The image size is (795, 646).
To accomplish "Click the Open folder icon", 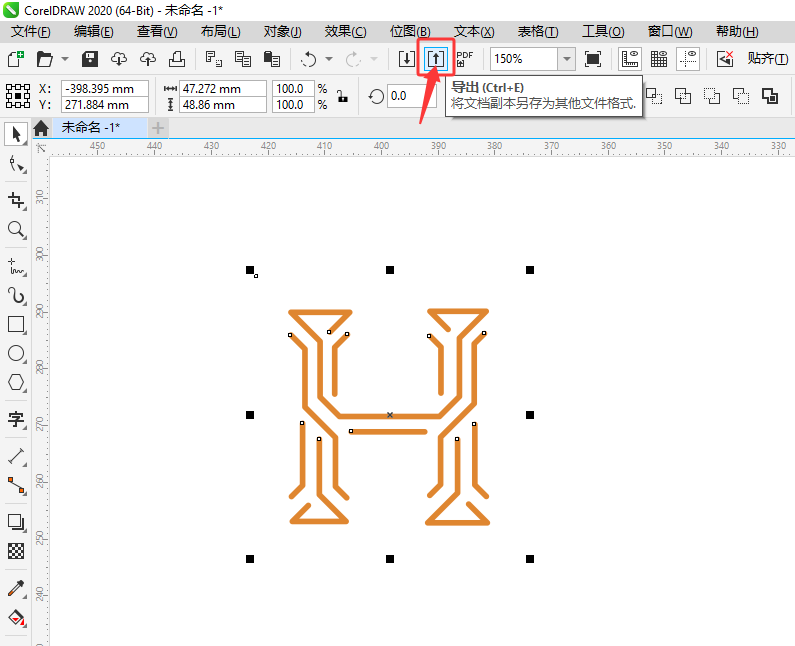I will [x=45, y=59].
